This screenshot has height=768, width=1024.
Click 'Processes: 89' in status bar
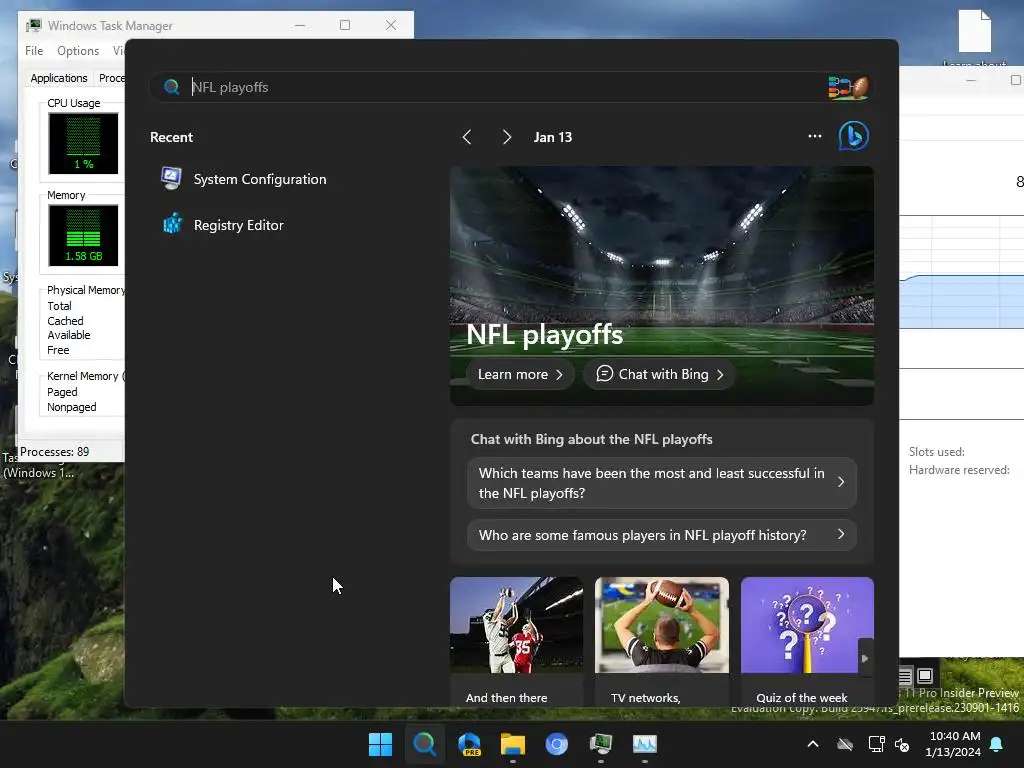[x=55, y=452]
